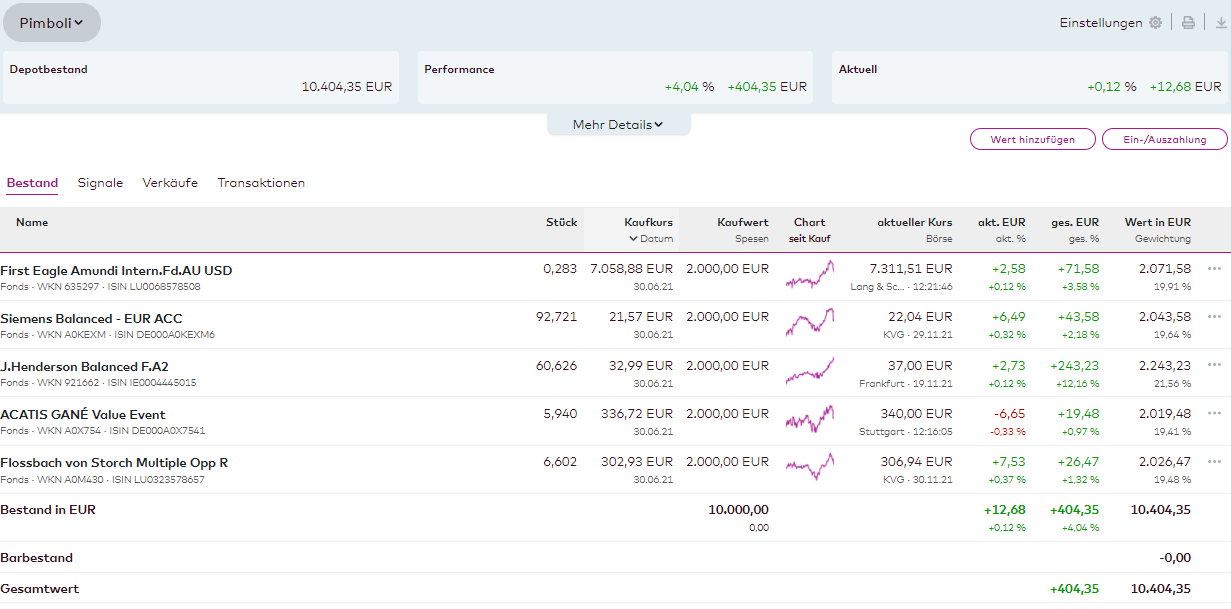
Task: Click the Ein-/Auszahlung button
Action: tap(1165, 140)
